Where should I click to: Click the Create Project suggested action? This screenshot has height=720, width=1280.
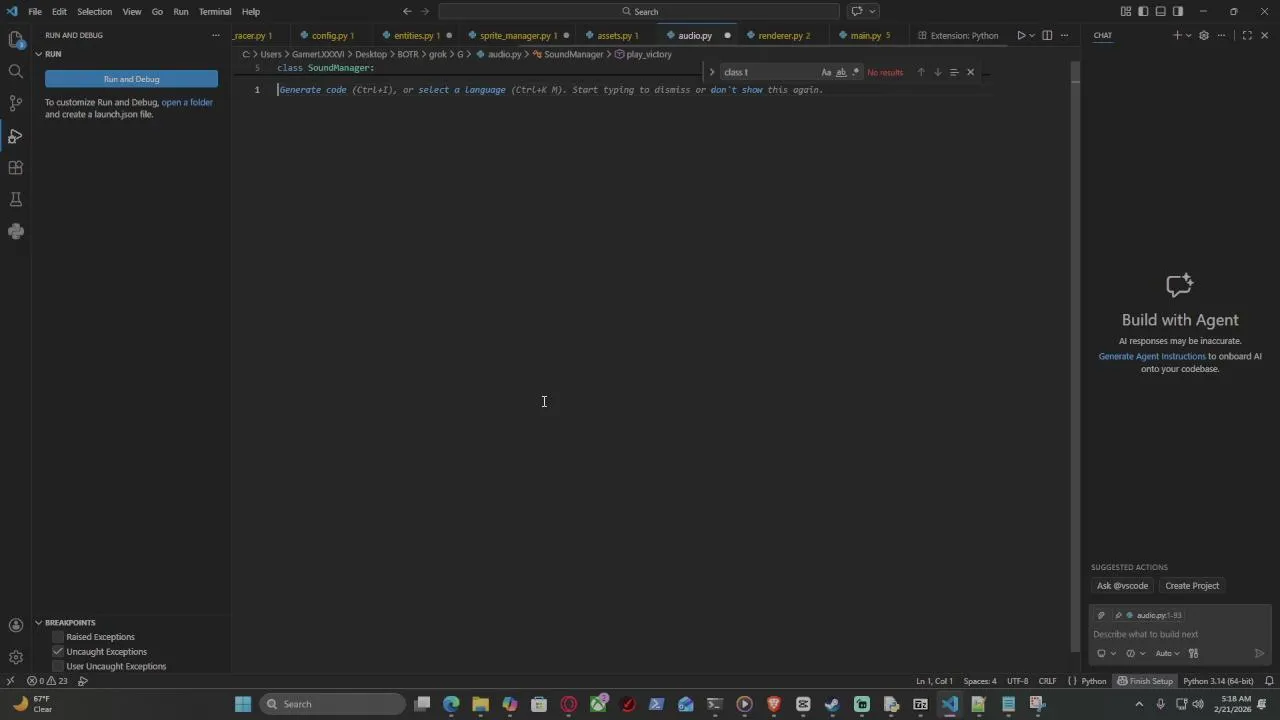click(x=1192, y=586)
